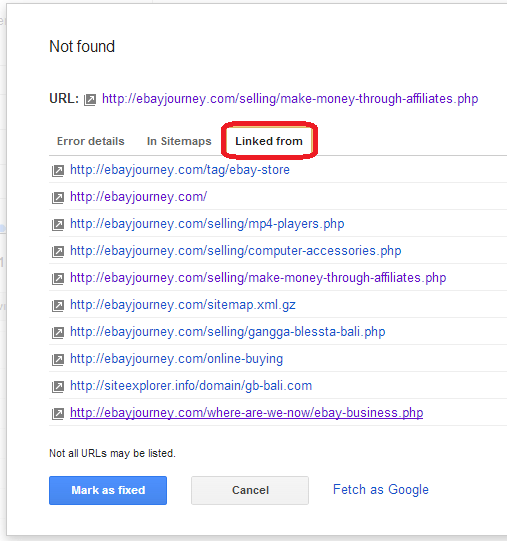Click external icon for gangga-blessta-bali.php row
The image size is (507, 541).
click(x=58, y=333)
